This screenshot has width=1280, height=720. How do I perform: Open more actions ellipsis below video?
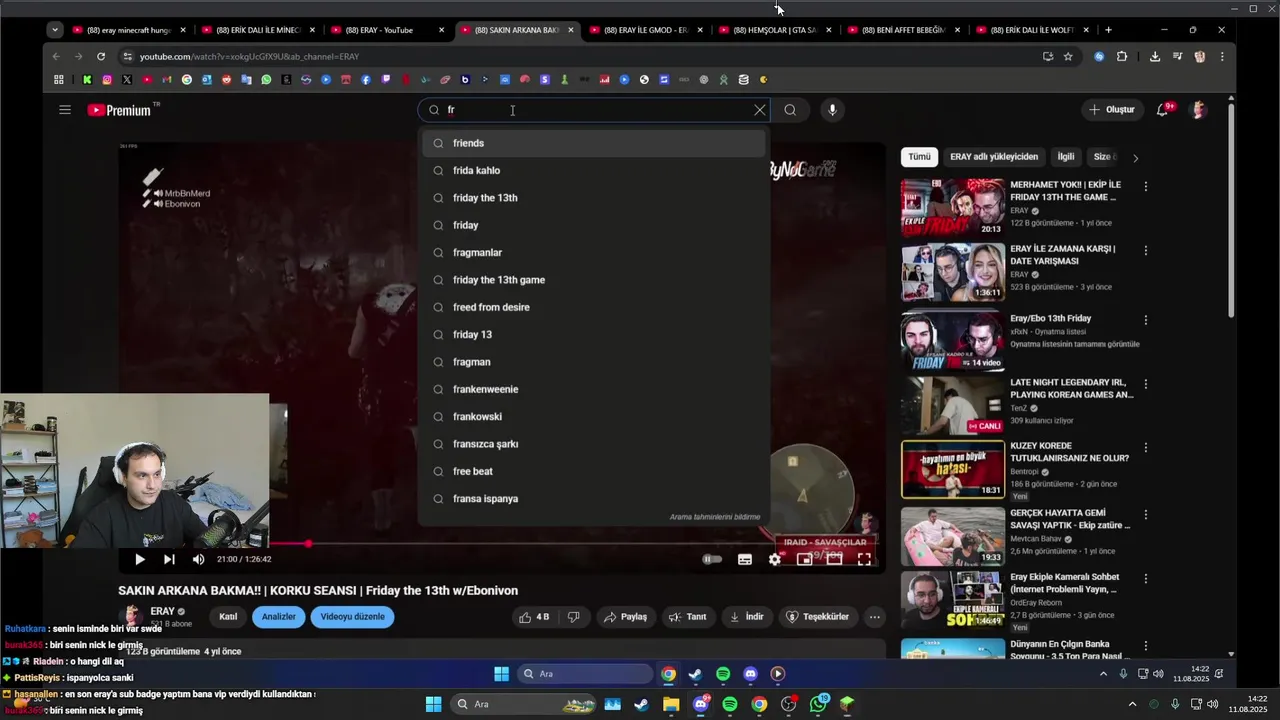[x=875, y=617]
